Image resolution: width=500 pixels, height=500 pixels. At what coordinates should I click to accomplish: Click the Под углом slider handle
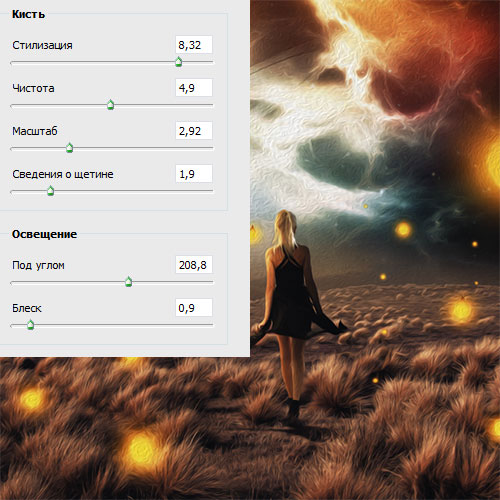(128, 282)
